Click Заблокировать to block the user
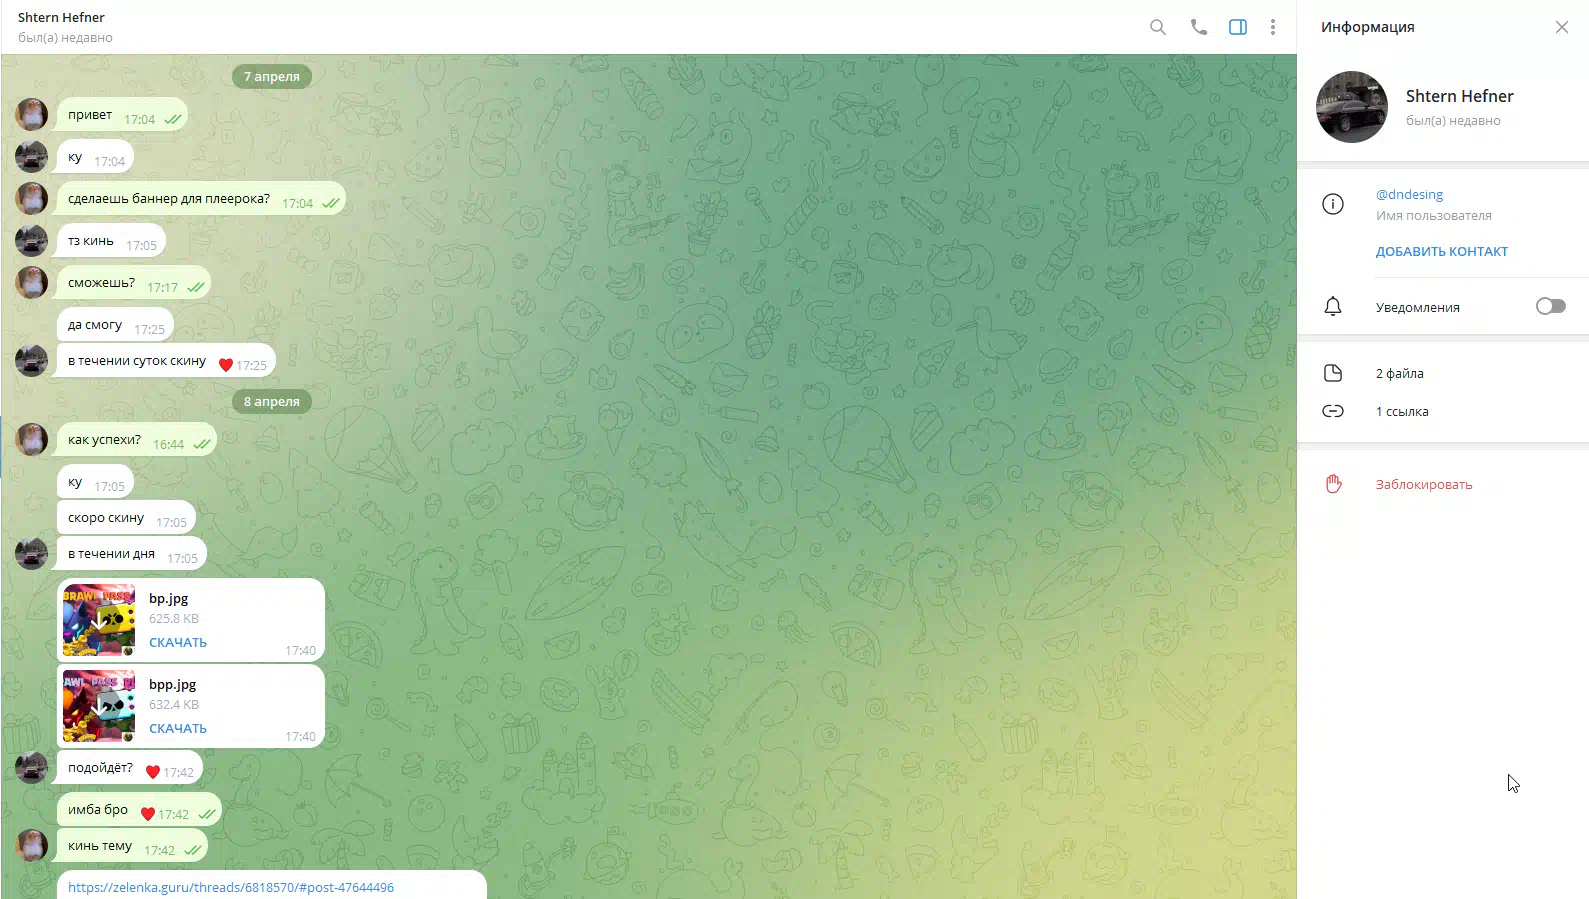Viewport: 1589px width, 899px height. (x=1423, y=484)
